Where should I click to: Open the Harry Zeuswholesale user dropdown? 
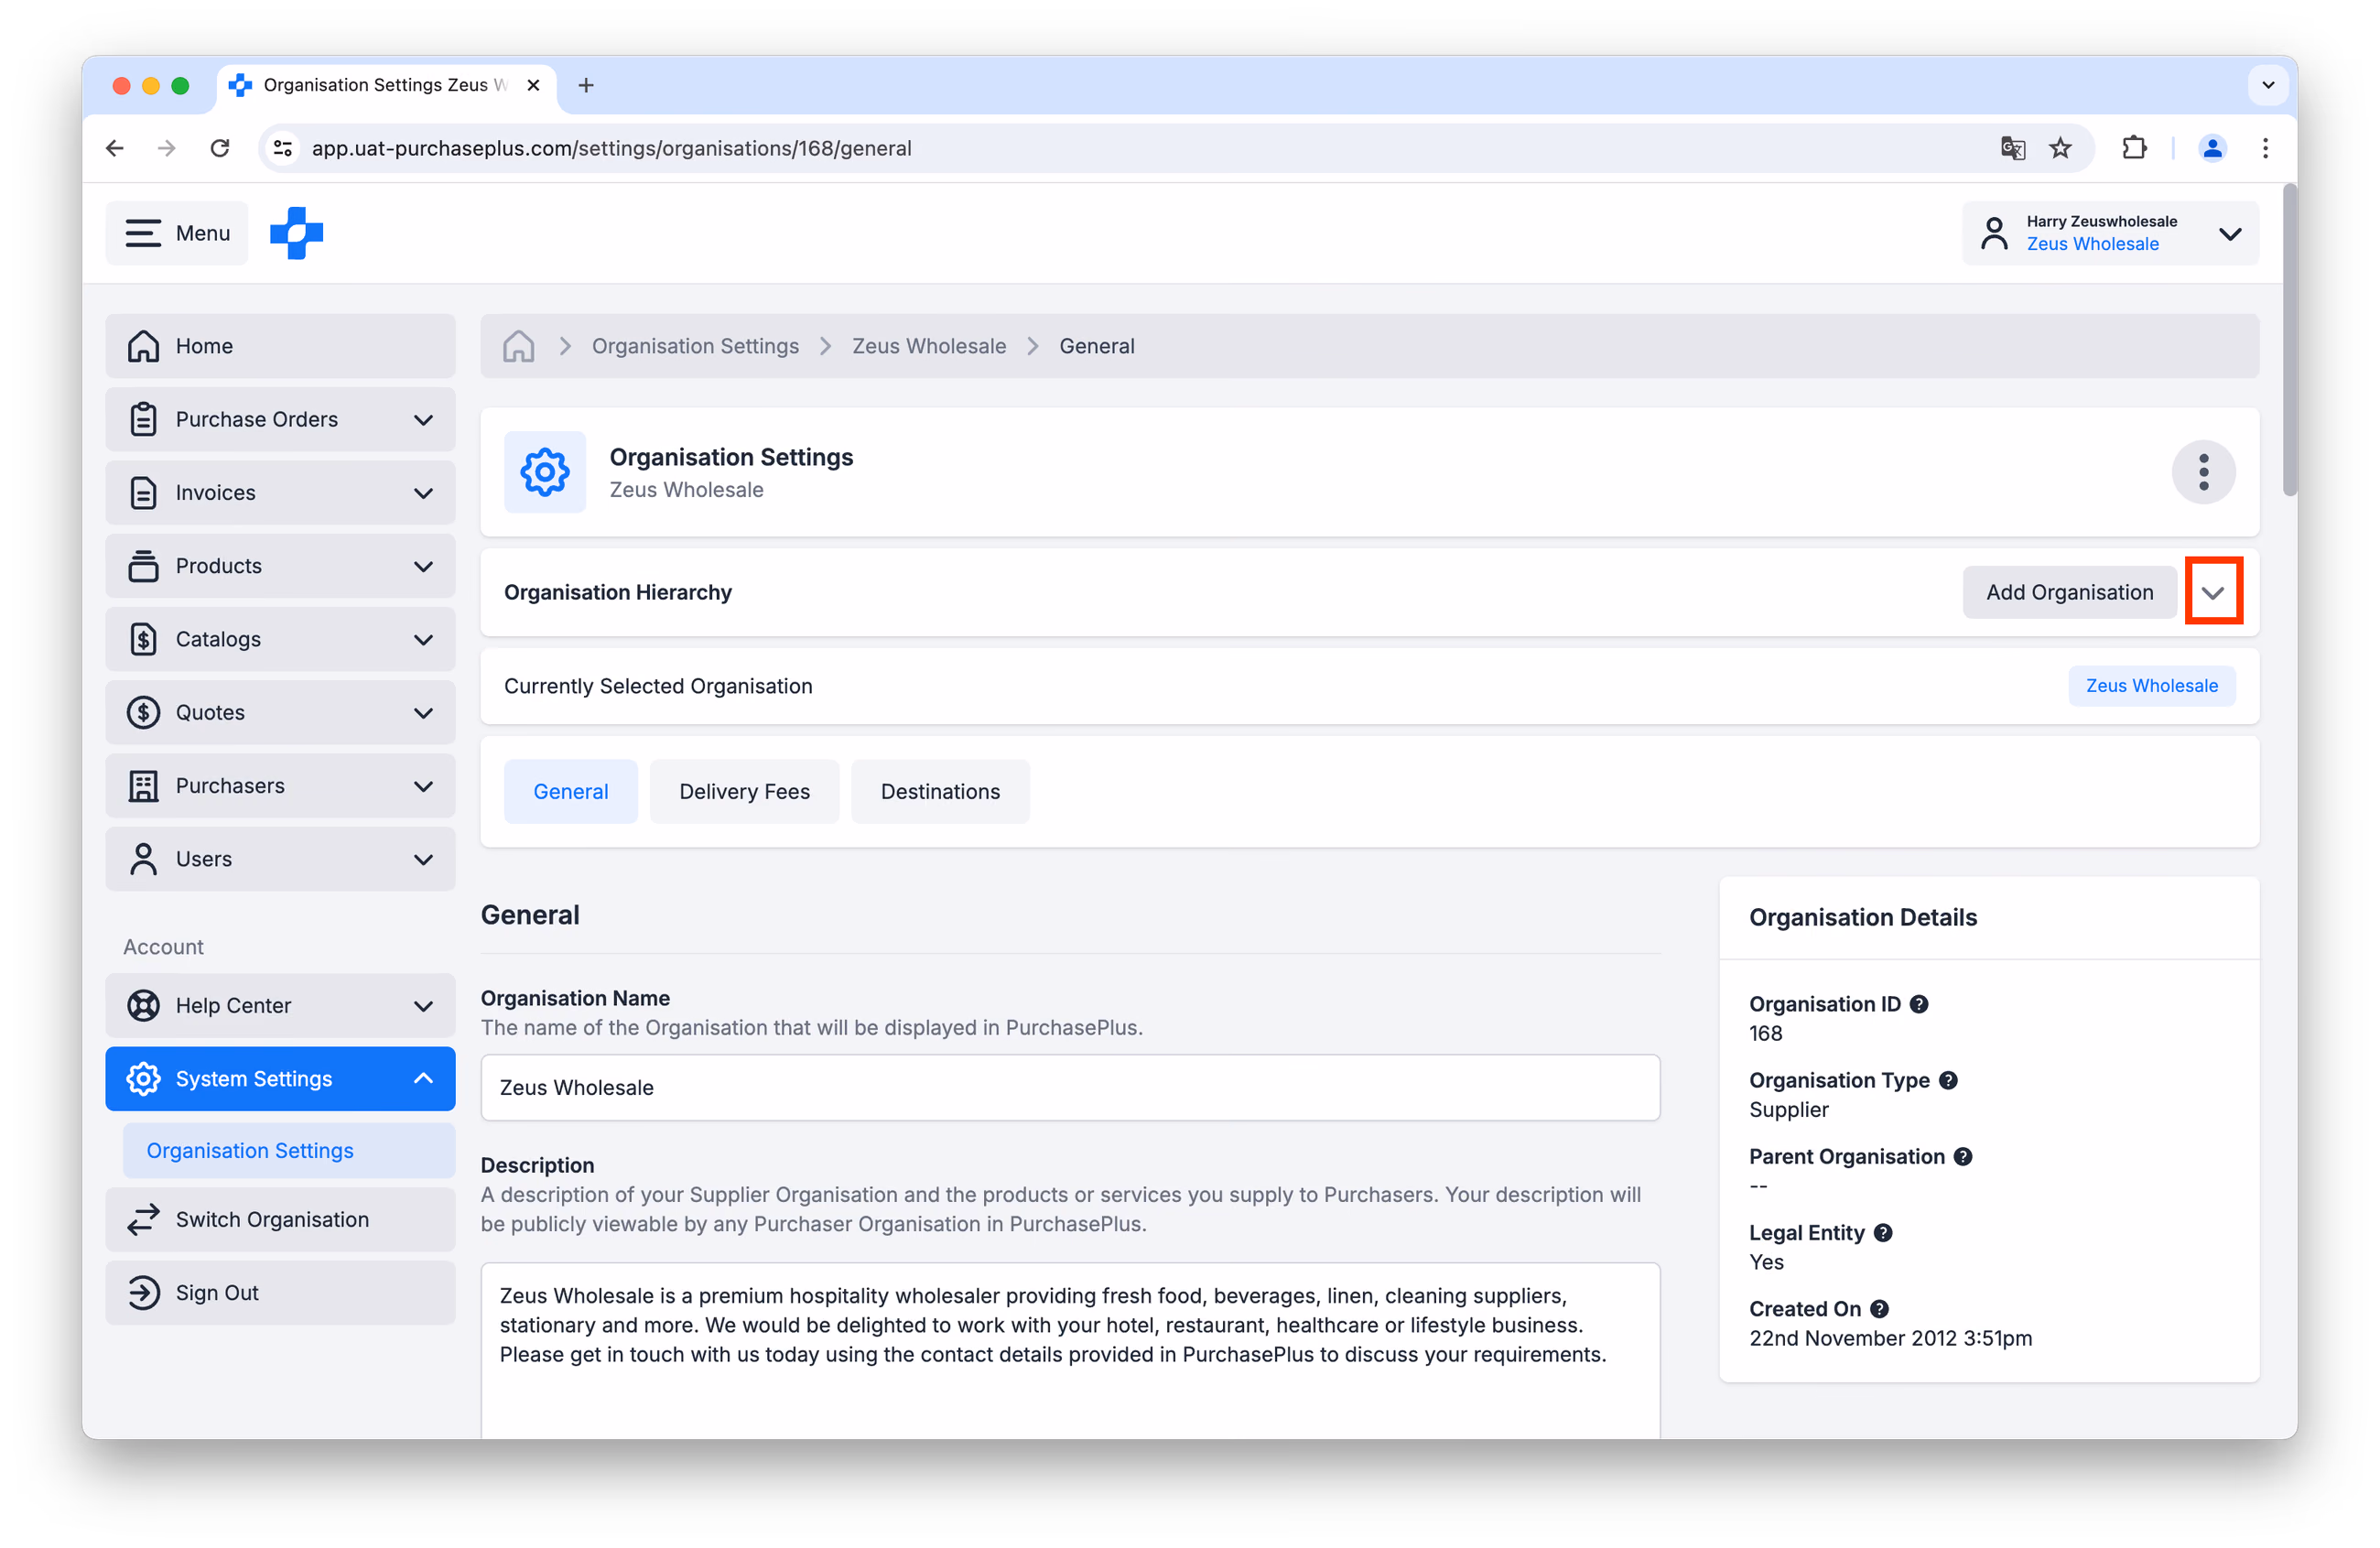pyautogui.click(x=2110, y=233)
